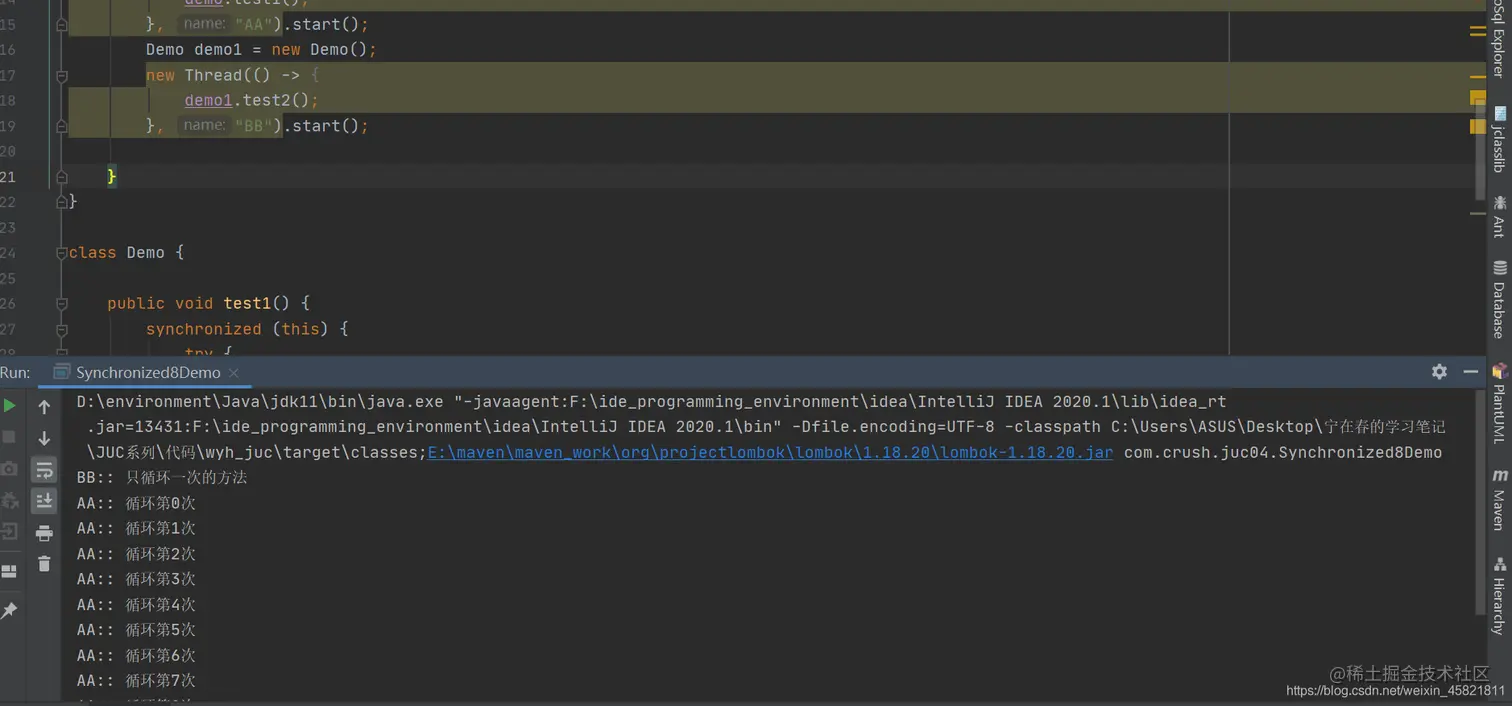The height and width of the screenshot is (706, 1512).
Task: Open the Hierarchy side tool window
Action: pos(1498,596)
